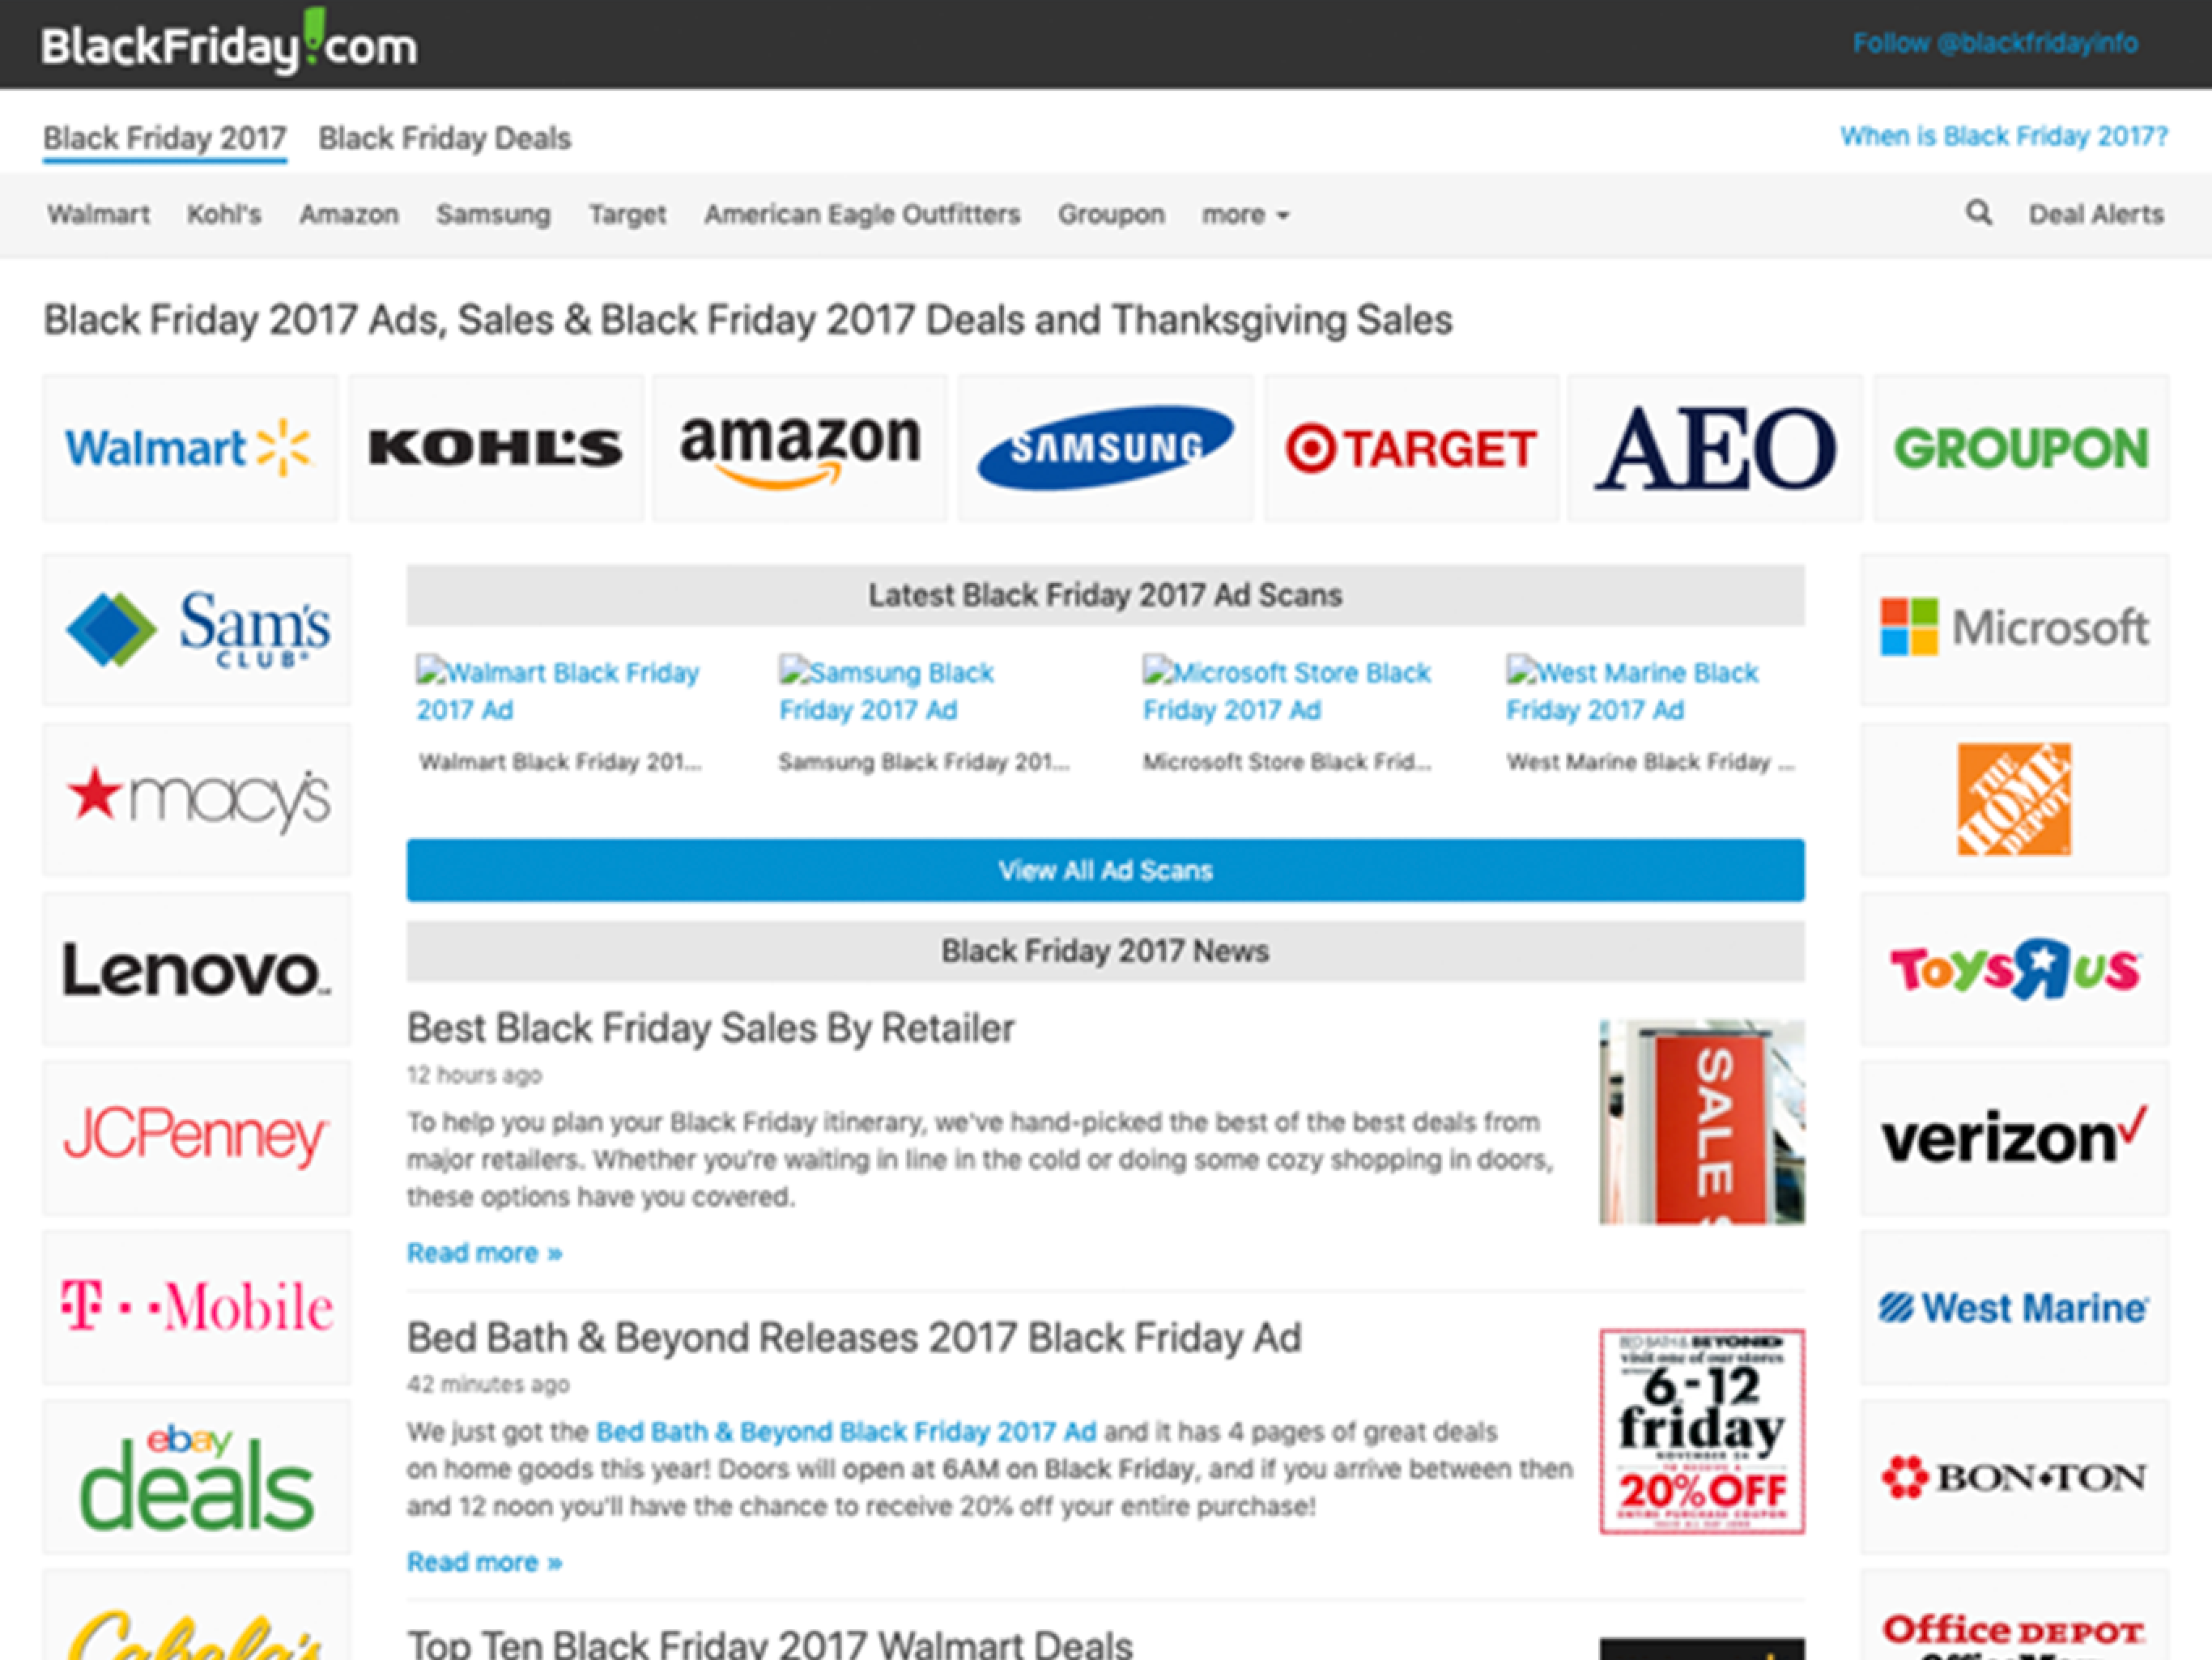Open the Target logo tile
This screenshot has height=1660, width=2212.
pos(1411,448)
